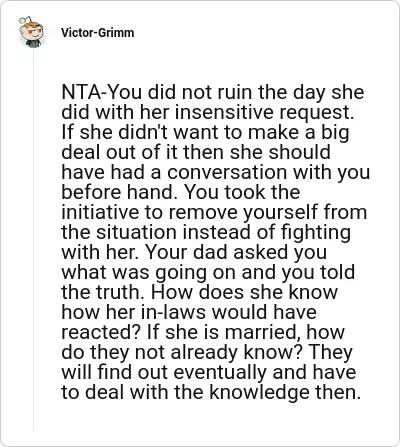The width and height of the screenshot is (400, 447).
Task: Click the line "reacted? If she is married, how"
Action: [203, 333]
